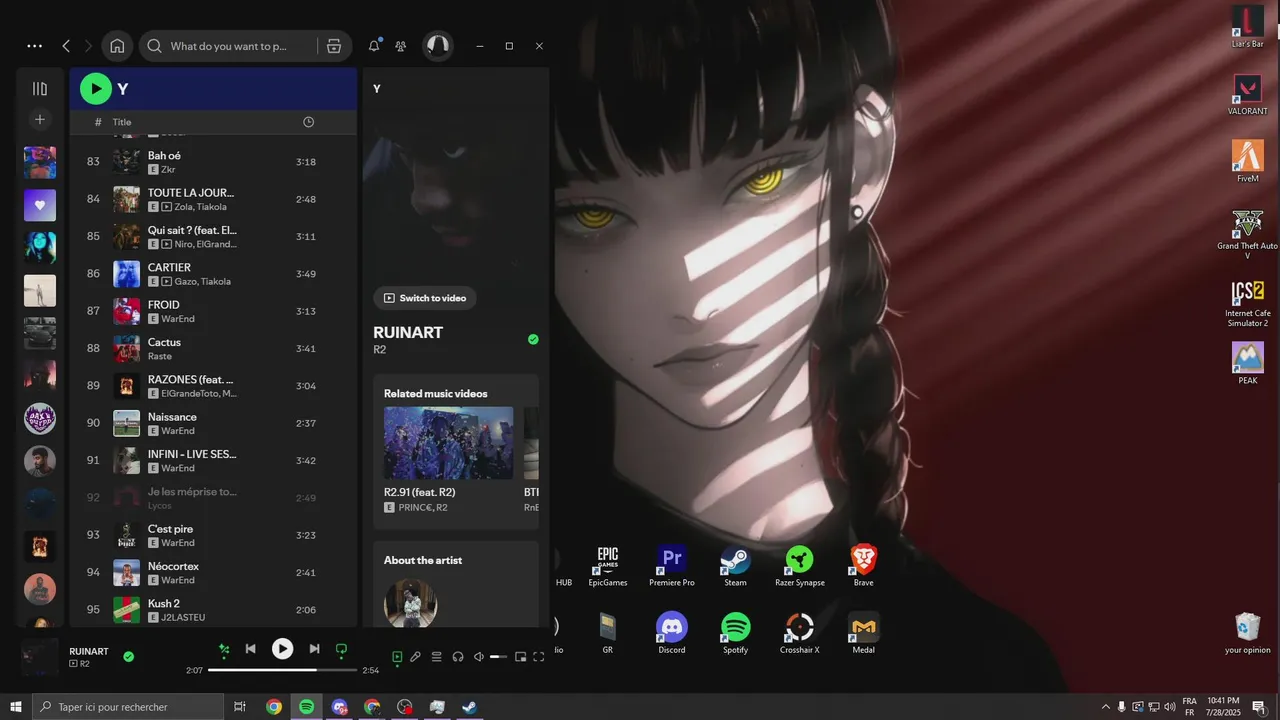The height and width of the screenshot is (720, 1280).
Task: Toggle saved checkmark in bottom player bar
Action: coord(128,657)
